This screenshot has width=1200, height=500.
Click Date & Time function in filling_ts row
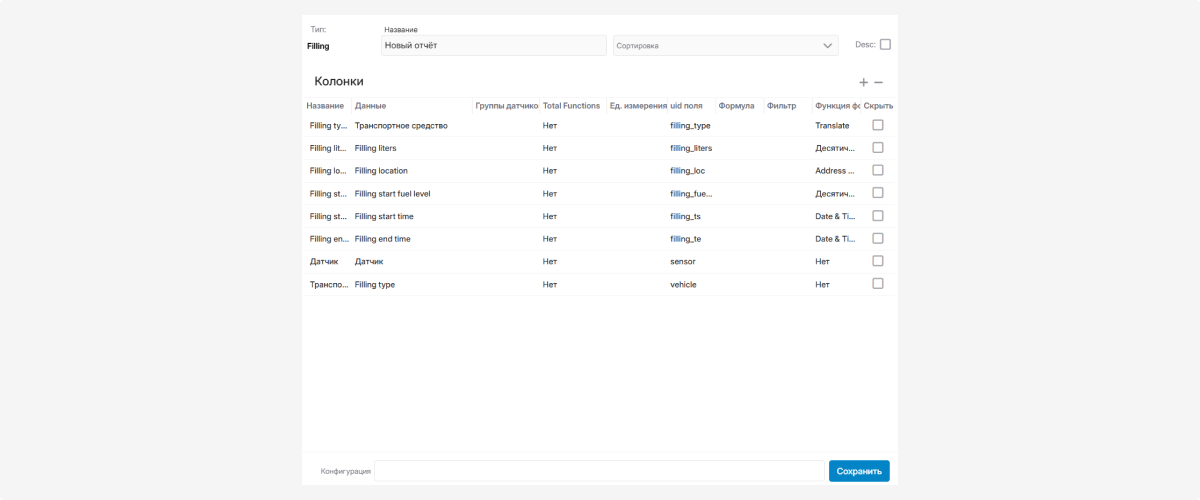[x=835, y=216]
